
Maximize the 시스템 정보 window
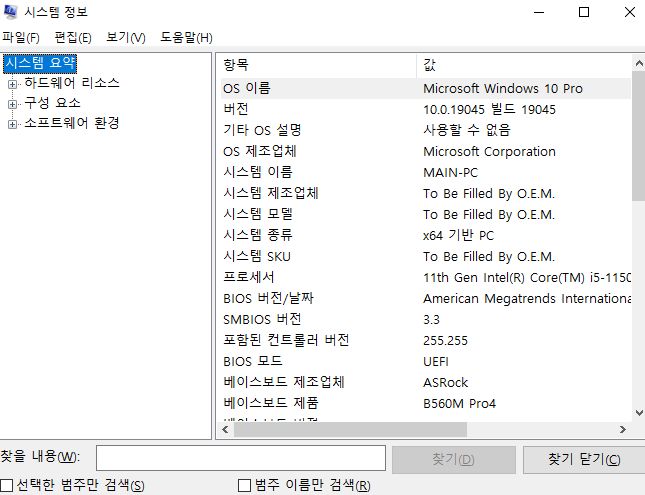(x=584, y=12)
